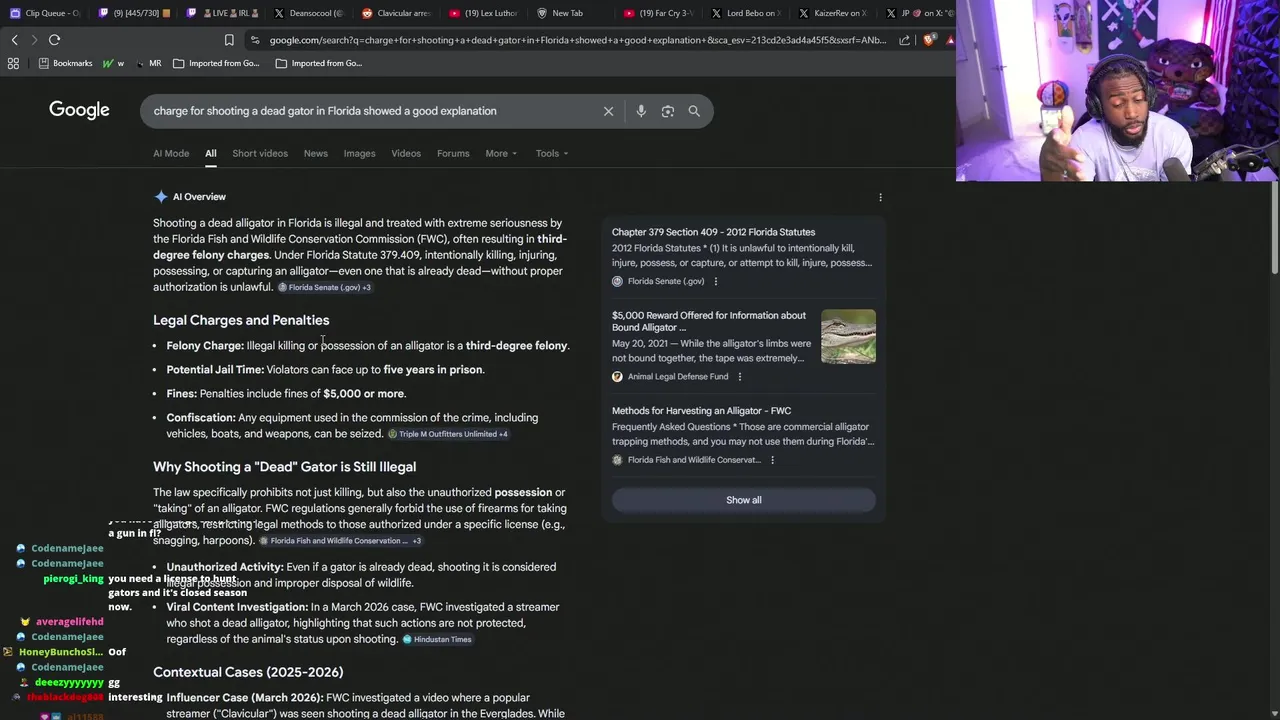Click into the Google search input field
1280x720 pixels.
(370, 111)
